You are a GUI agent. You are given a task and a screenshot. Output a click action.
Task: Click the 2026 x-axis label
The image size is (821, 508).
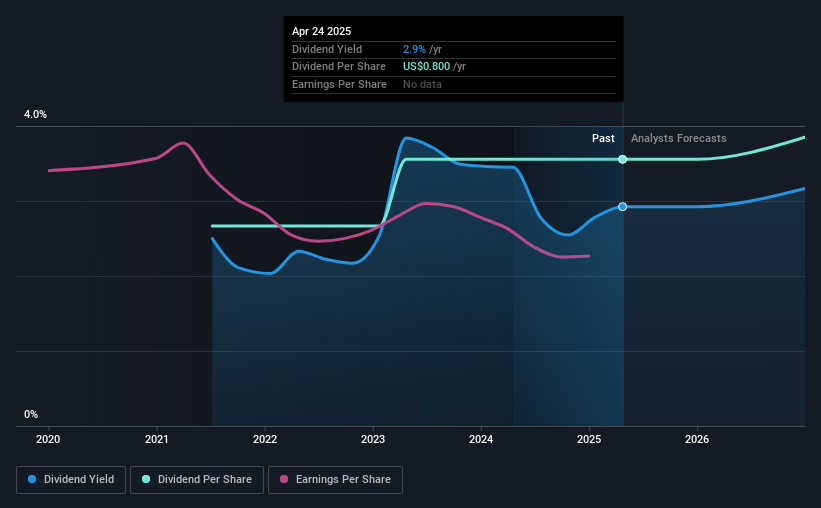pyautogui.click(x=697, y=439)
